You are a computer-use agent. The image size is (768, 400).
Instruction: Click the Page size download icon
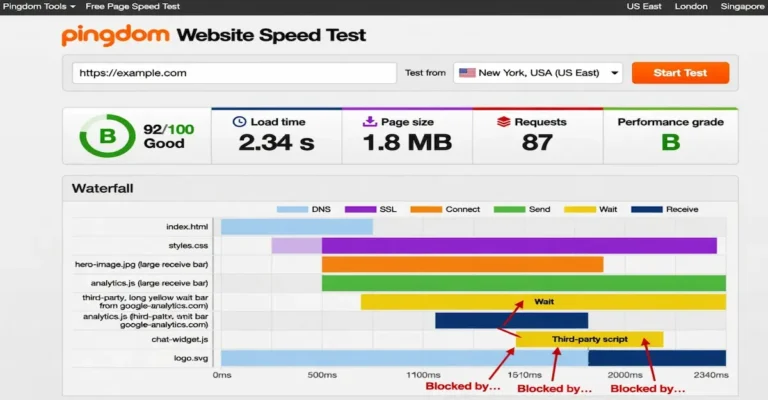pyautogui.click(x=369, y=121)
